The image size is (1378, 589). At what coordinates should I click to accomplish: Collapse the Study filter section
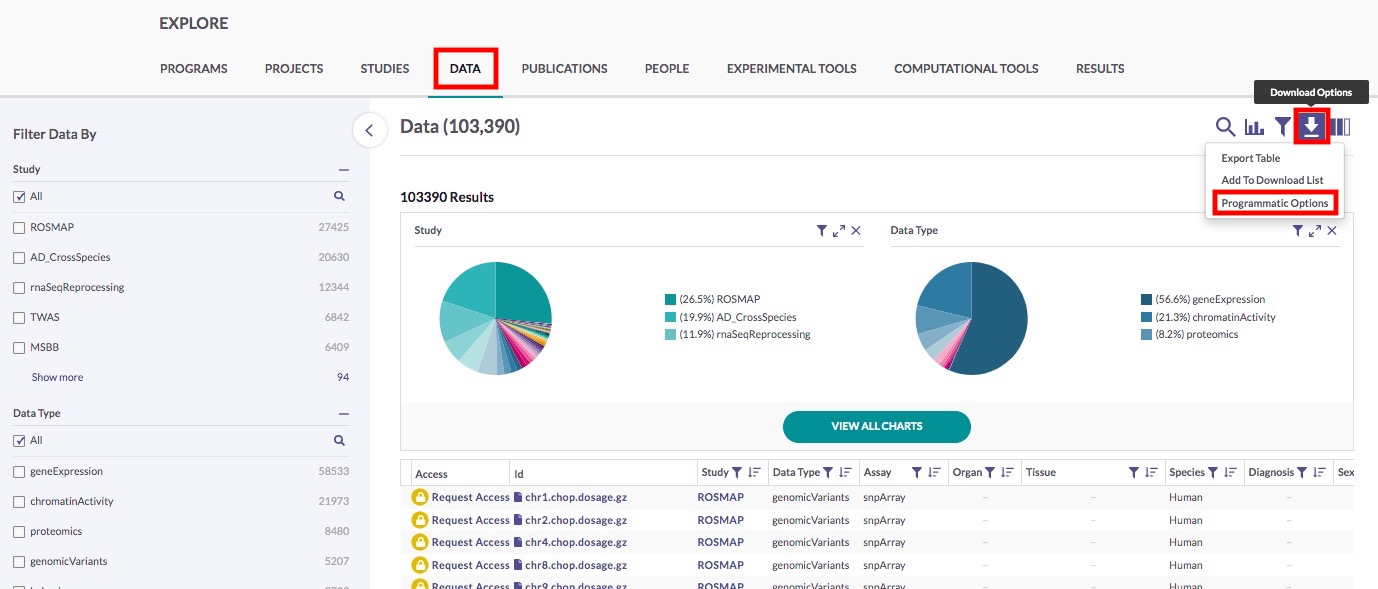tap(343, 170)
